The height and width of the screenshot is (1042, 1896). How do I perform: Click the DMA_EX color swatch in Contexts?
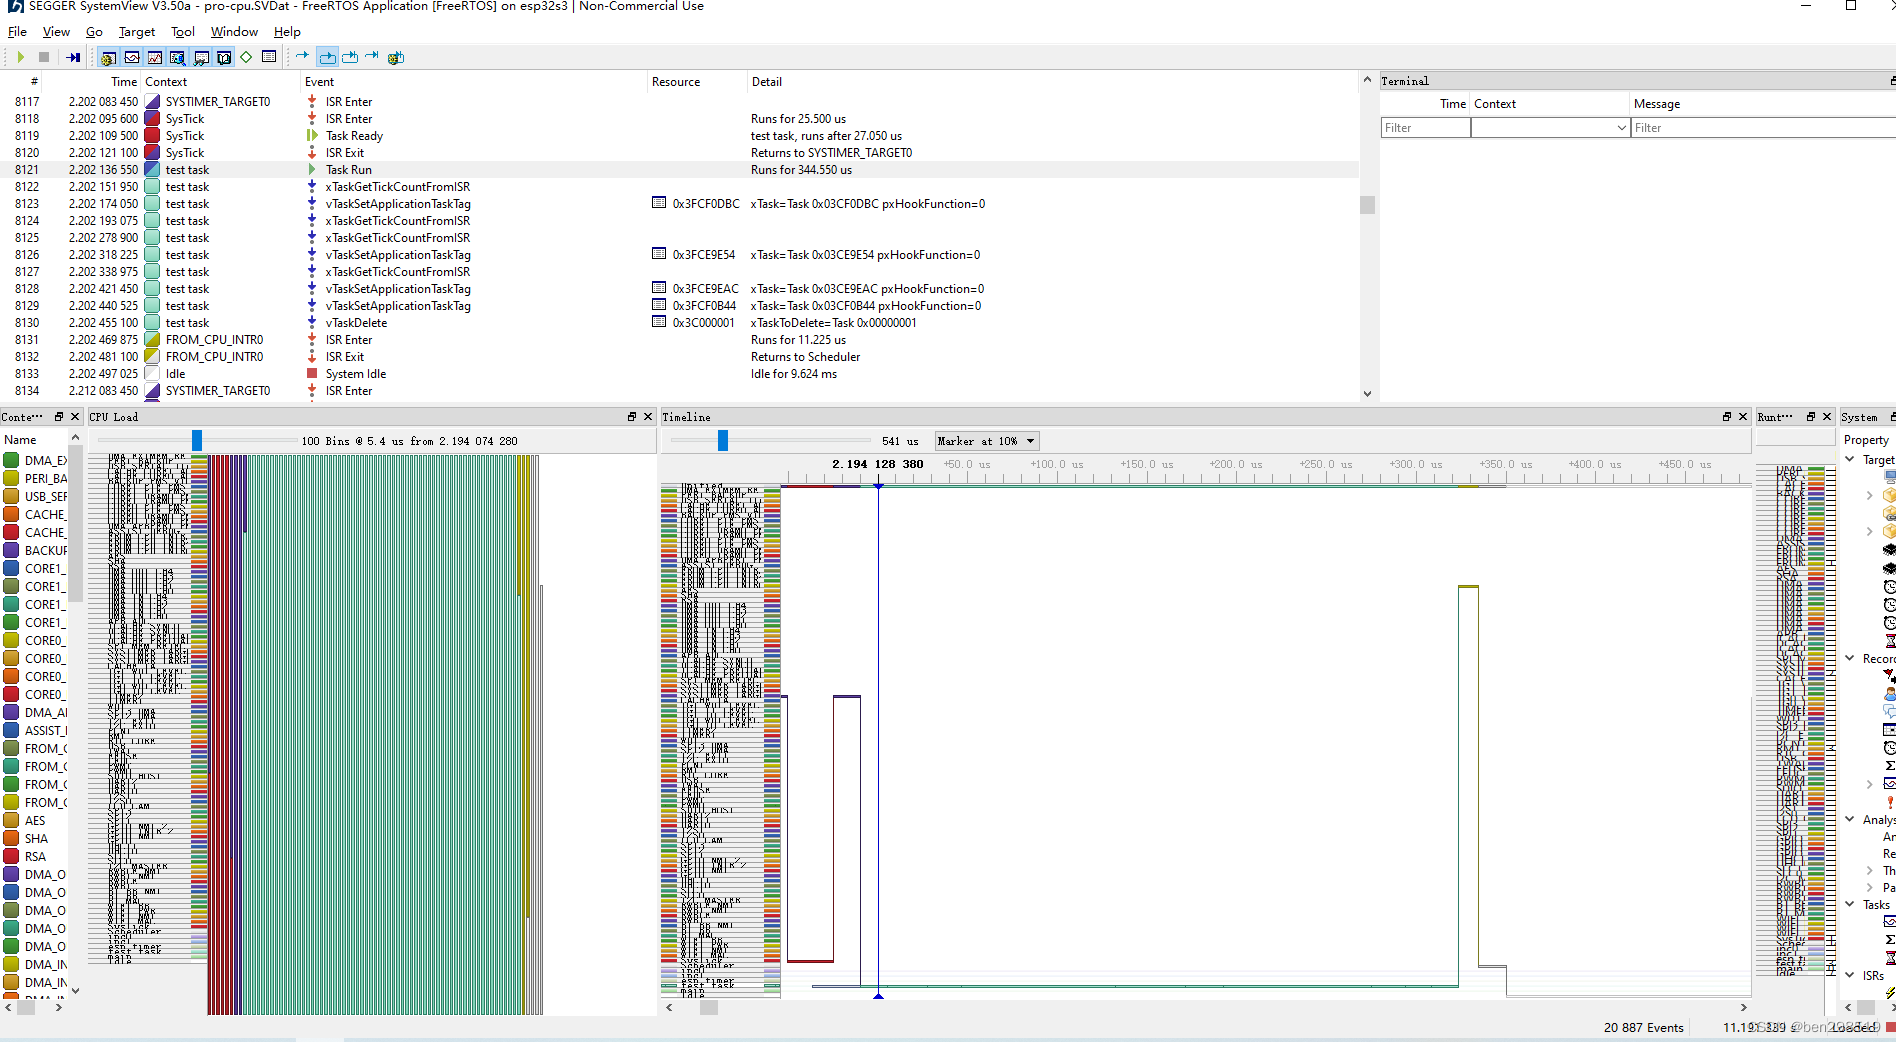(12, 460)
